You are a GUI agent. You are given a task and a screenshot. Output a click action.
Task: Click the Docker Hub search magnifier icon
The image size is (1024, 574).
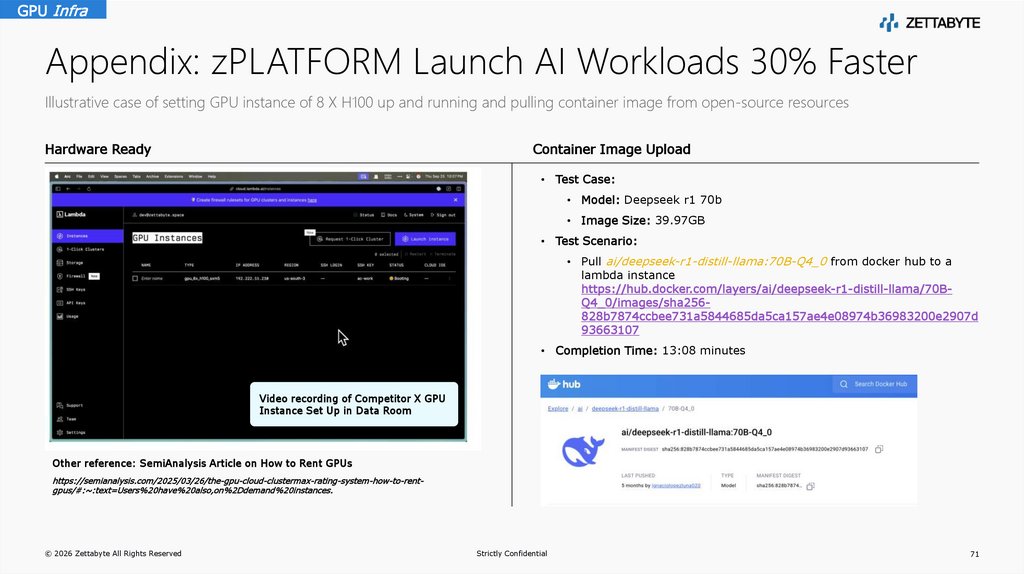(x=844, y=384)
